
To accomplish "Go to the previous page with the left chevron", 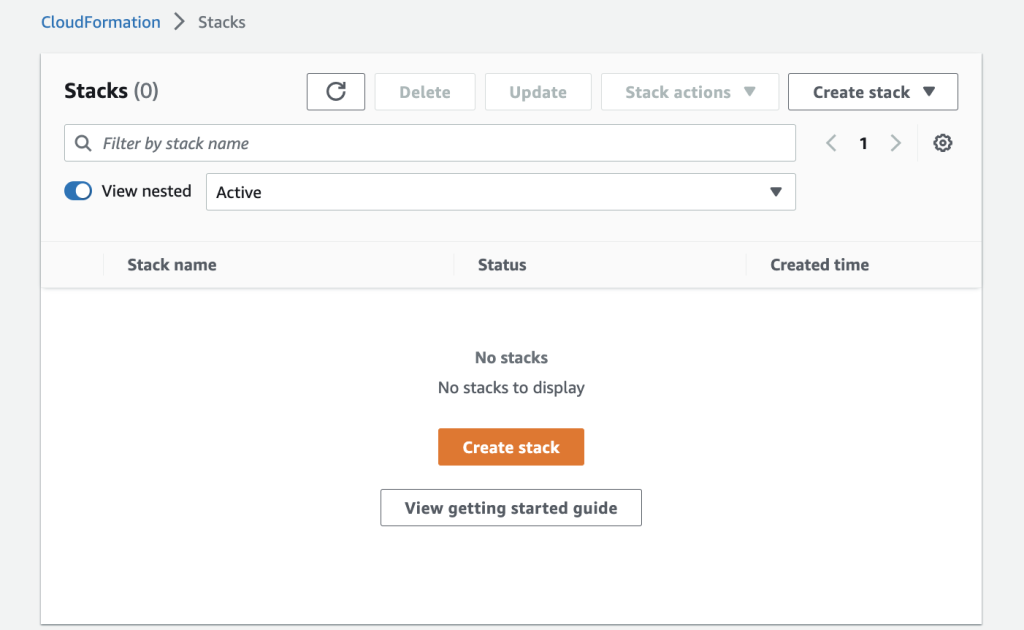I will tap(830, 143).
